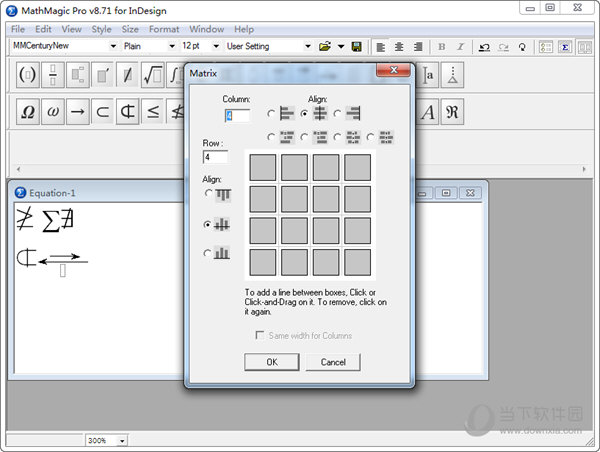Open the text label 'a' template palette
600x452 pixels.
[x=427, y=75]
